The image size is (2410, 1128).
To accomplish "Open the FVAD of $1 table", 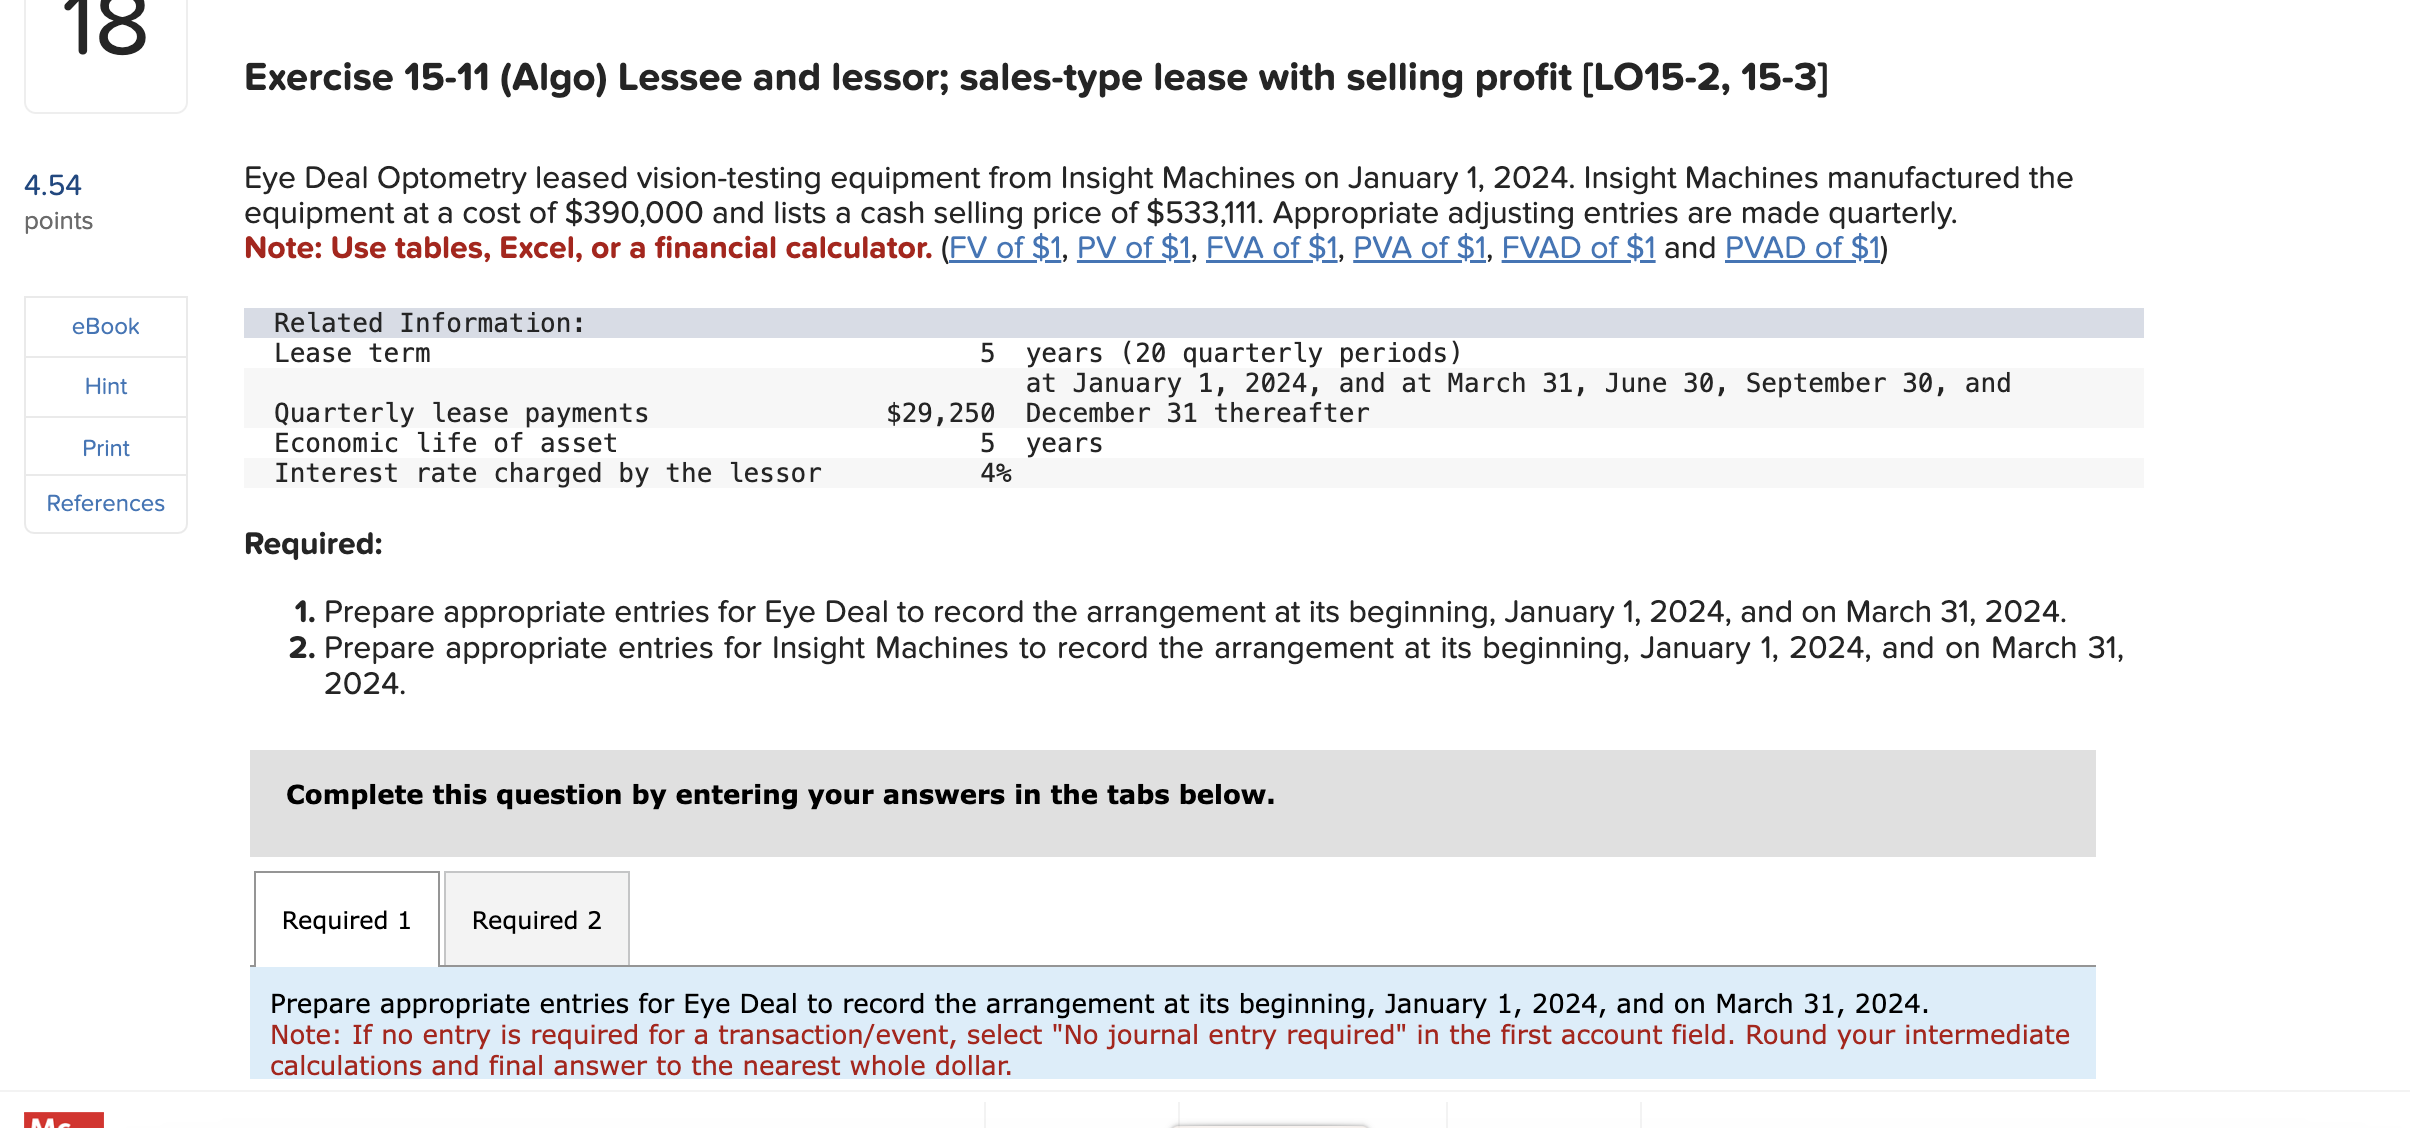I will coord(1577,248).
